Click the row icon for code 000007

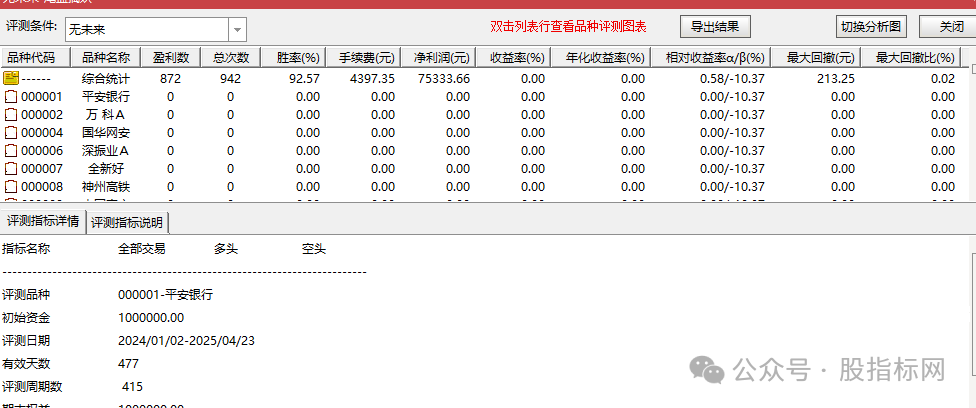[x=11, y=169]
